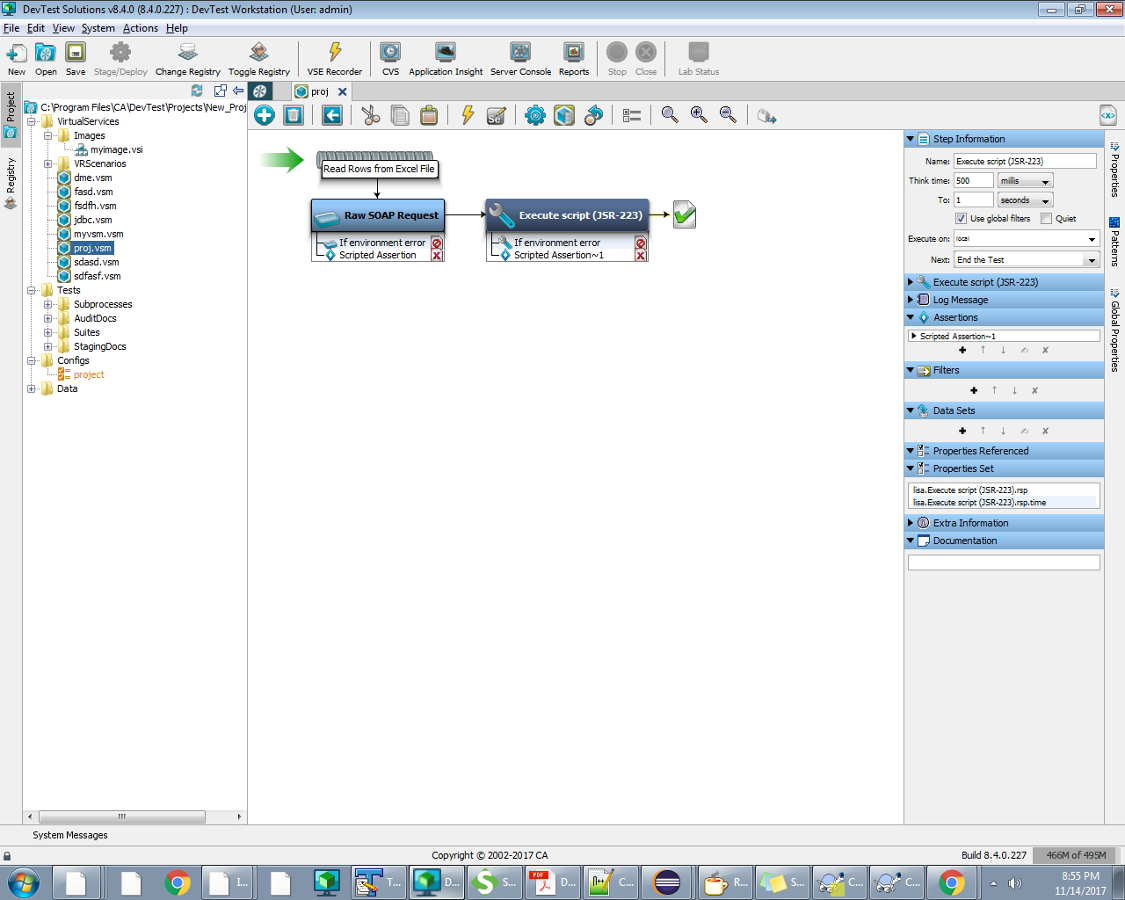Open the Actions menu
The image size is (1125, 900).
(140, 28)
